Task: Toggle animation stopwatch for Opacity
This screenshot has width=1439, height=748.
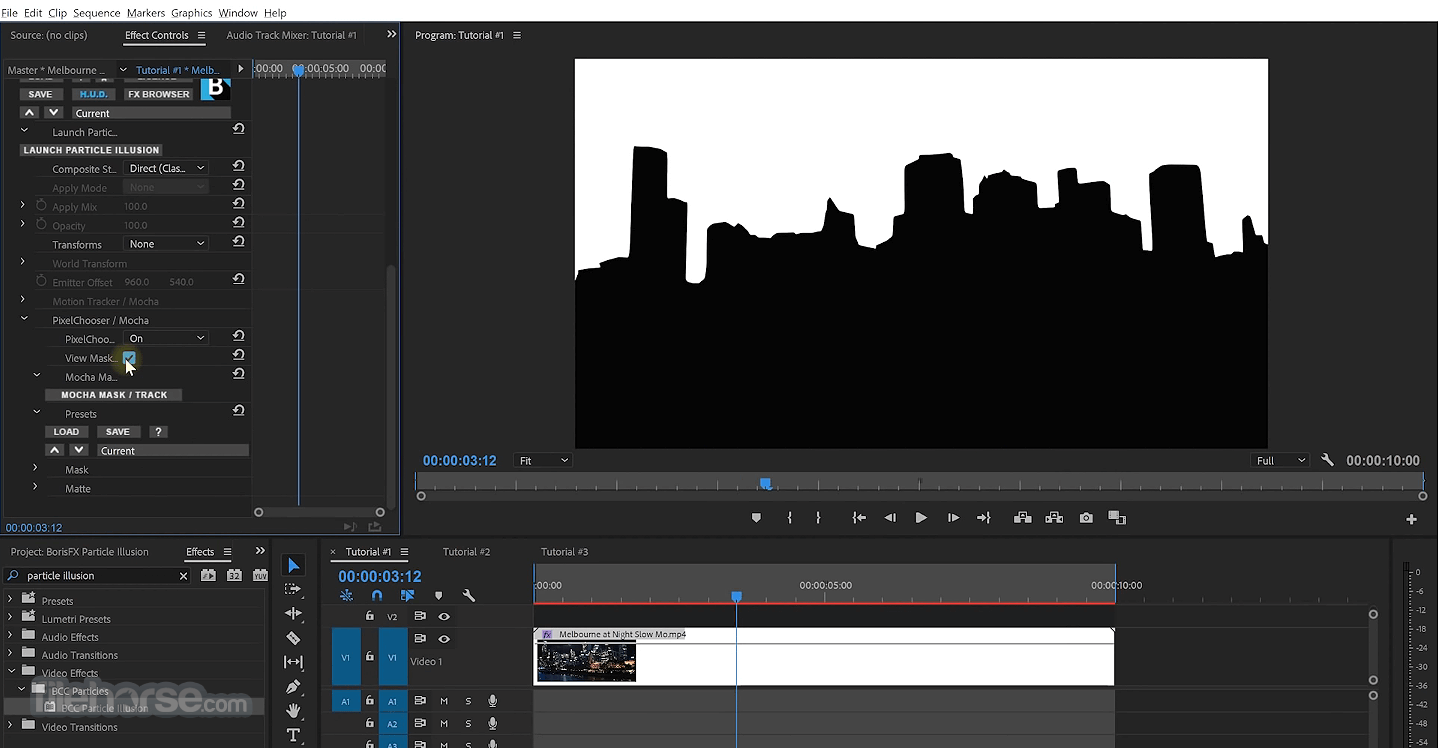Action: click(41, 224)
